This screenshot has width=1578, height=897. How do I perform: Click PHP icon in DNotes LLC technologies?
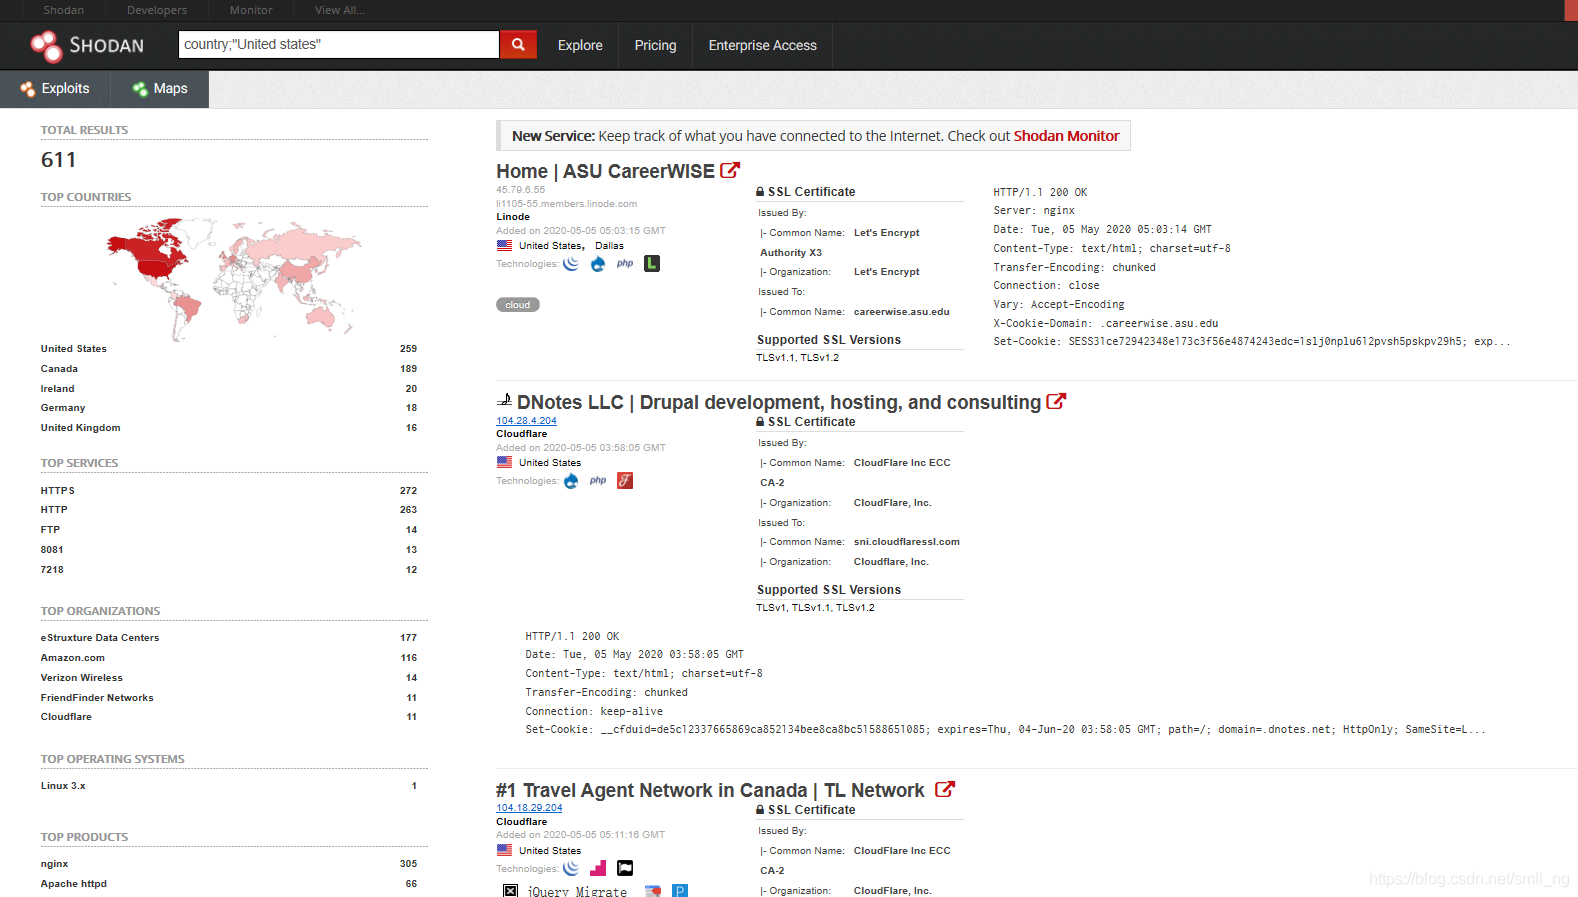[598, 481]
